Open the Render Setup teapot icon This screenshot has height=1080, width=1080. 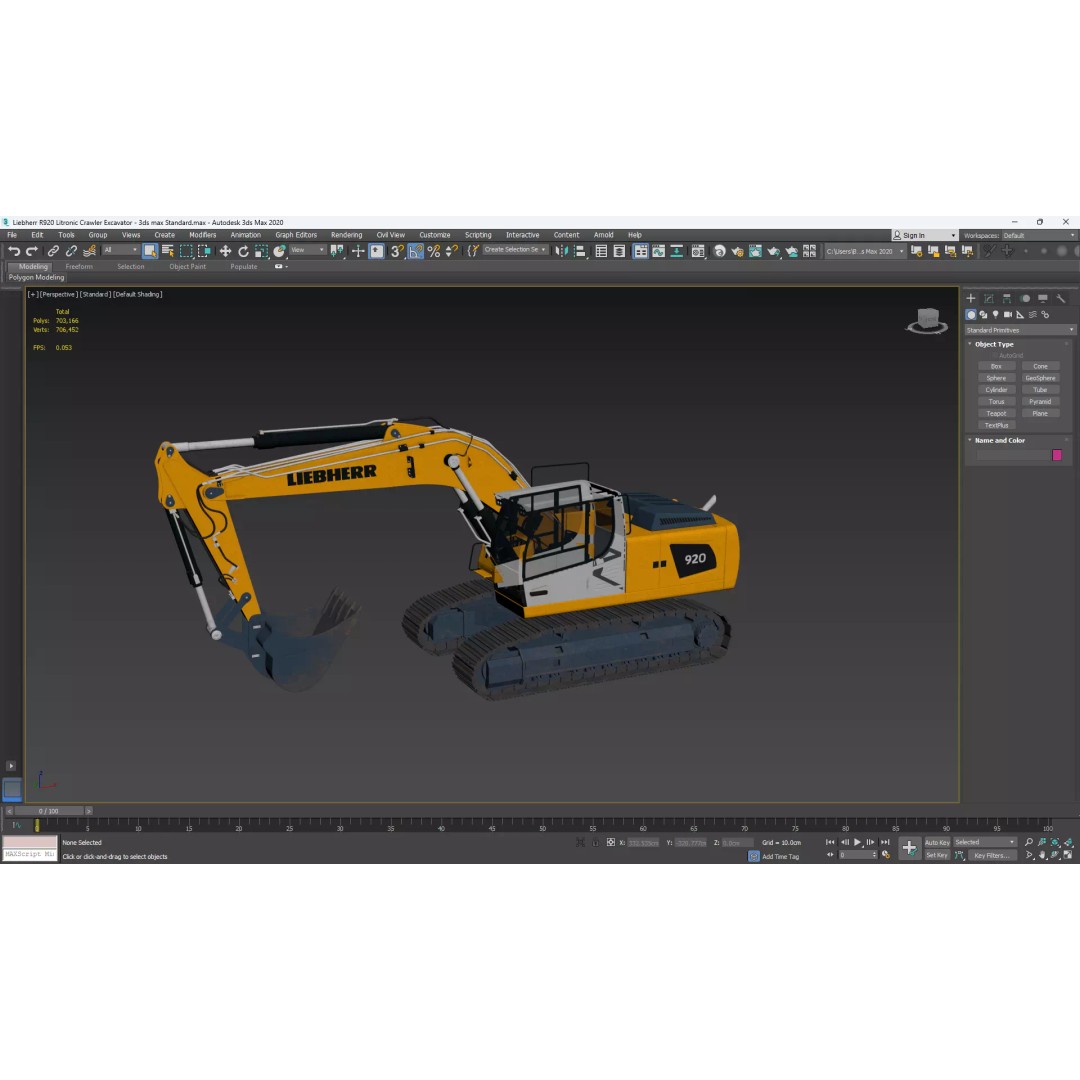737,251
